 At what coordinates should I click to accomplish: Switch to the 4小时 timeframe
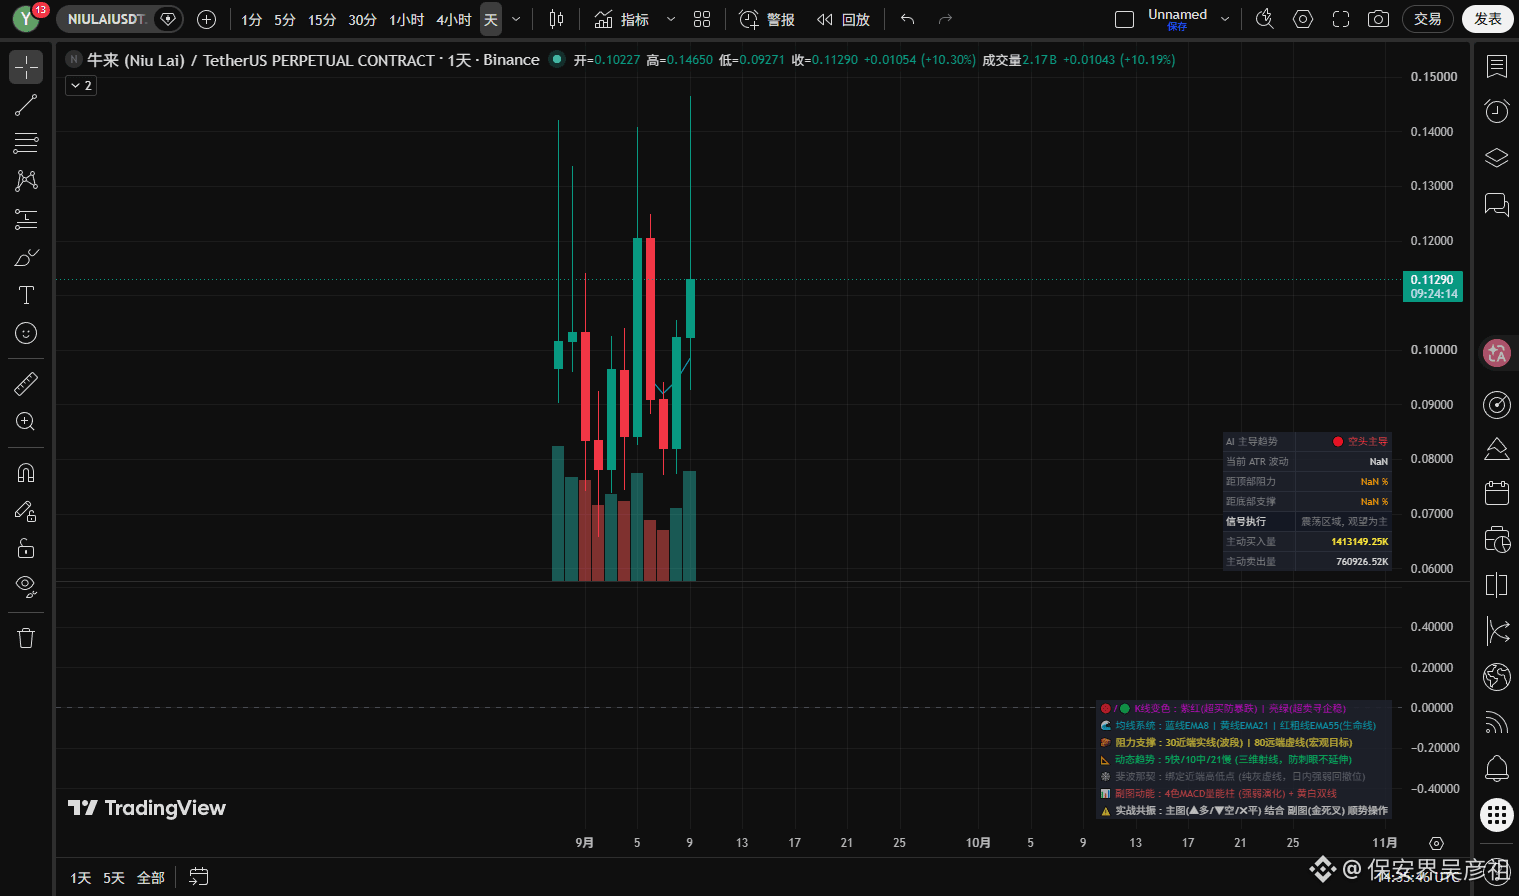coord(453,19)
